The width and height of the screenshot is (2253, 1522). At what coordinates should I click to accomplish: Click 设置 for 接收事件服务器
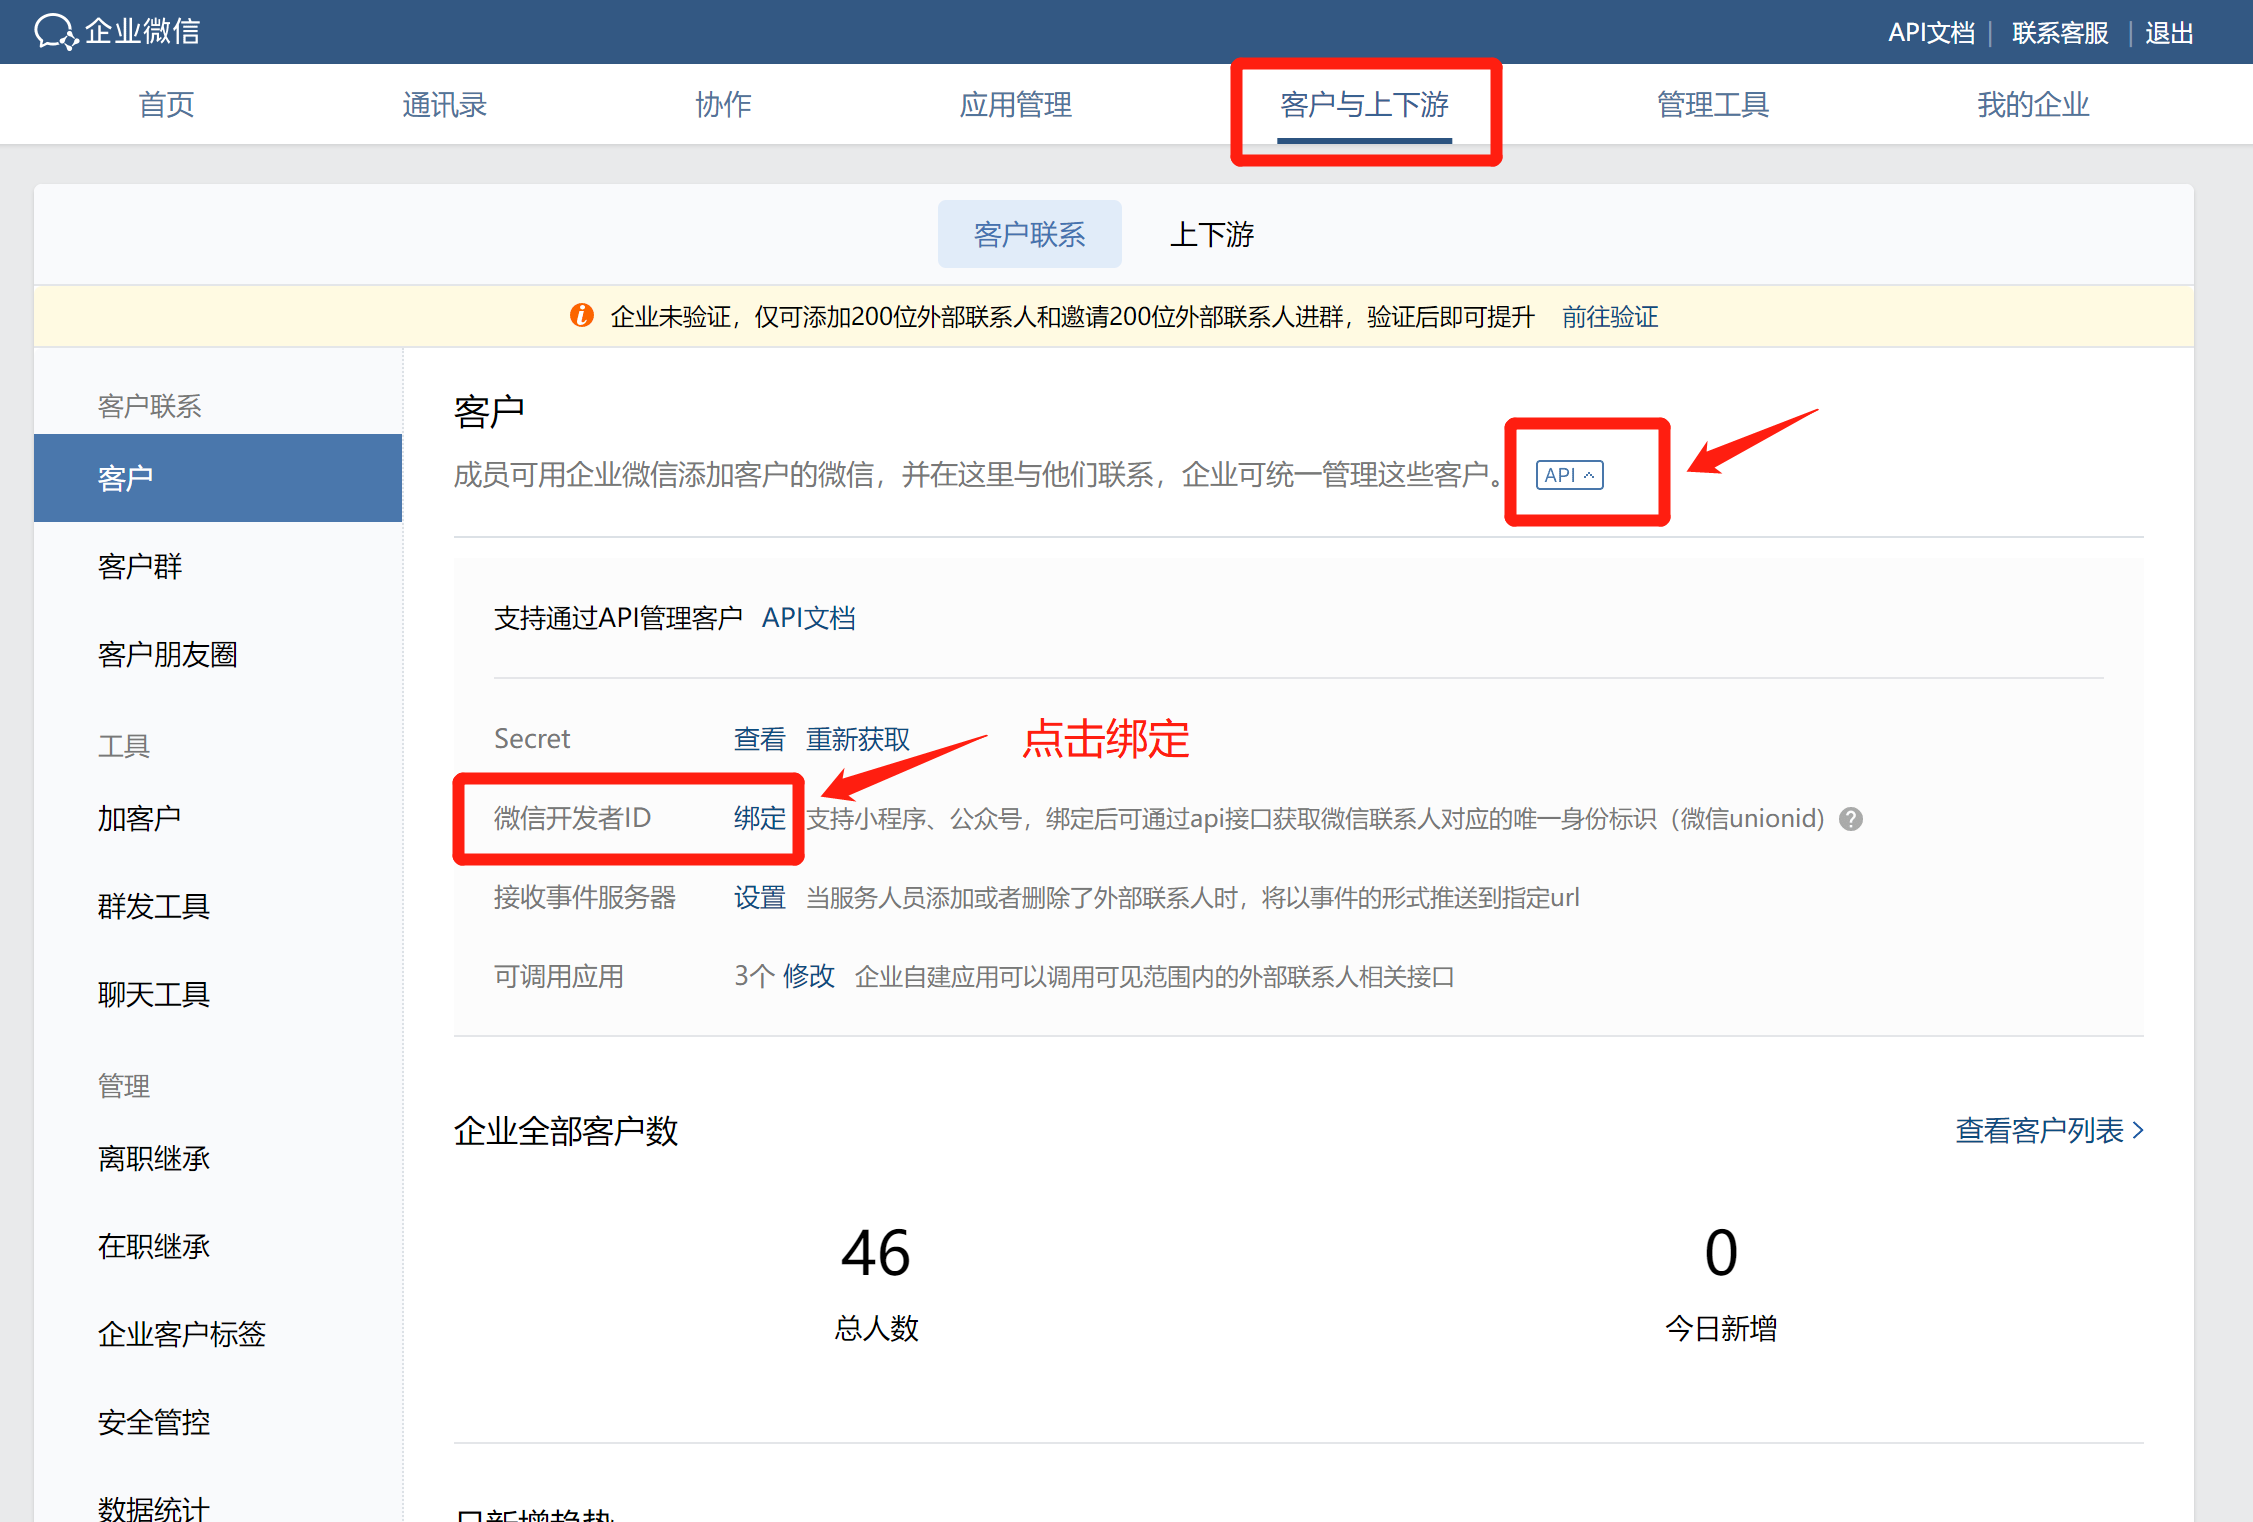tap(759, 897)
